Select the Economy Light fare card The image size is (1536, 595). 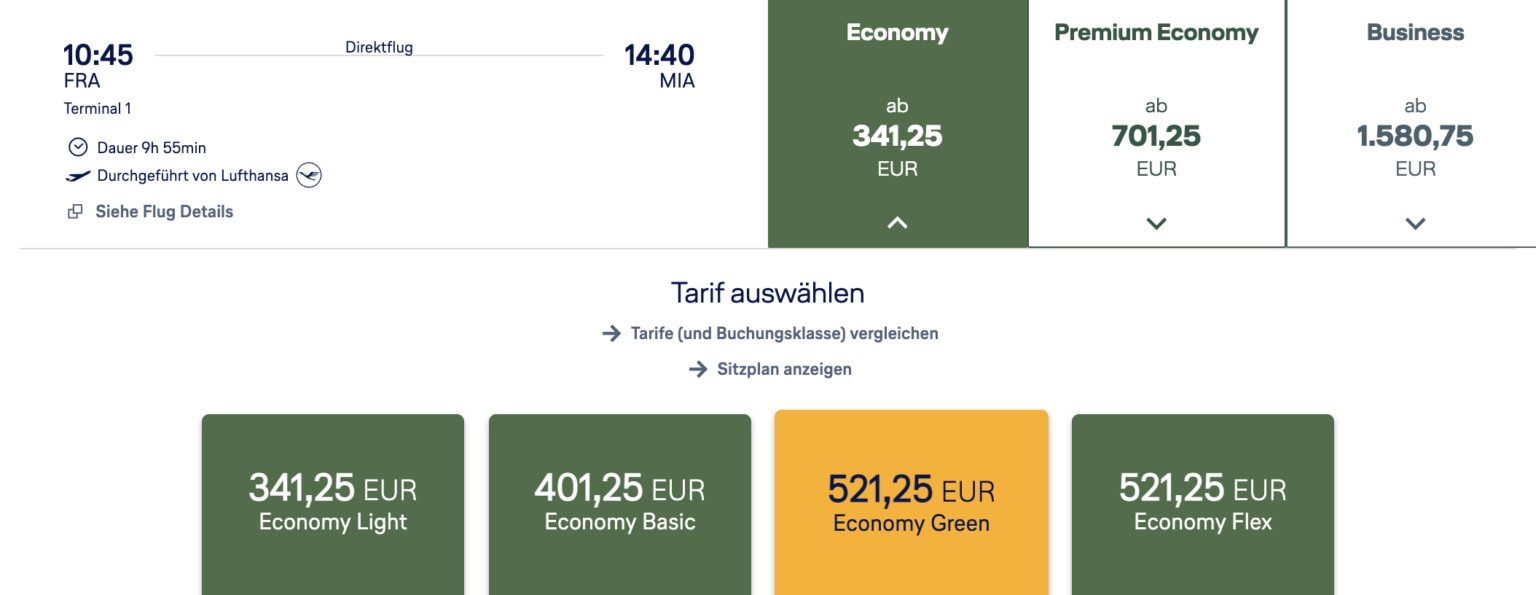[332, 500]
